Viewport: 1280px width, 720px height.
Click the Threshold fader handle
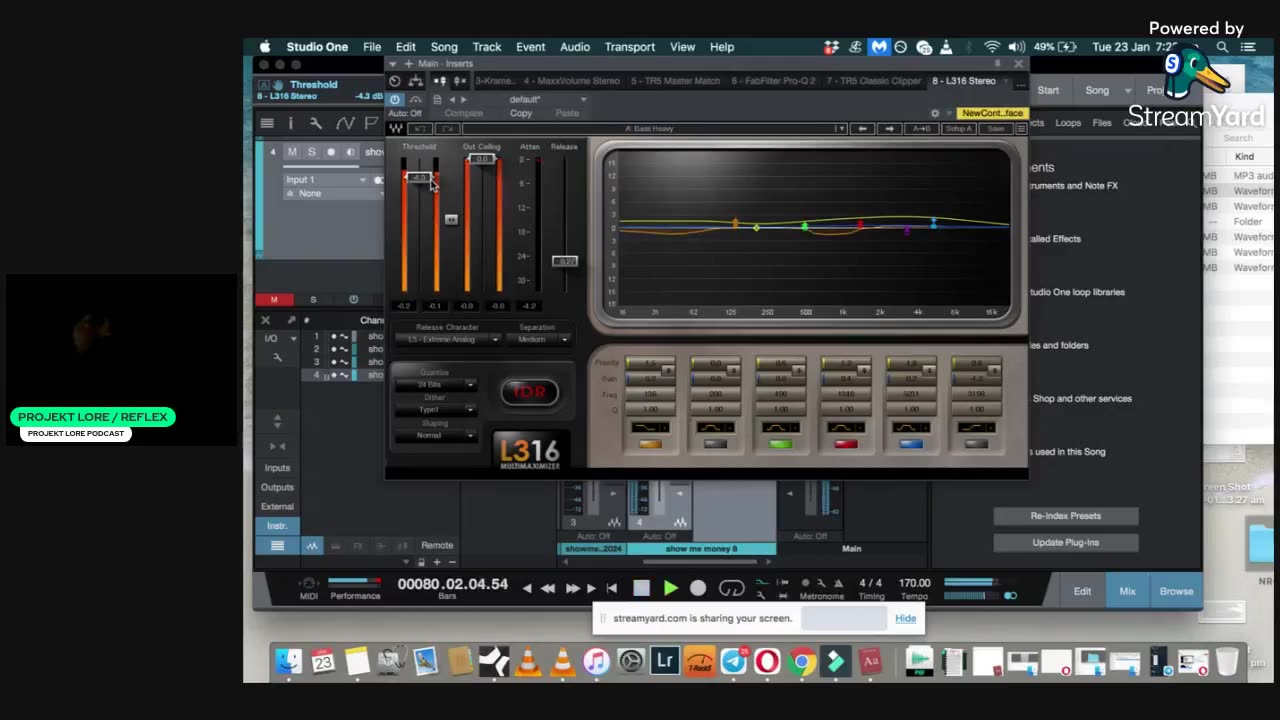click(420, 178)
